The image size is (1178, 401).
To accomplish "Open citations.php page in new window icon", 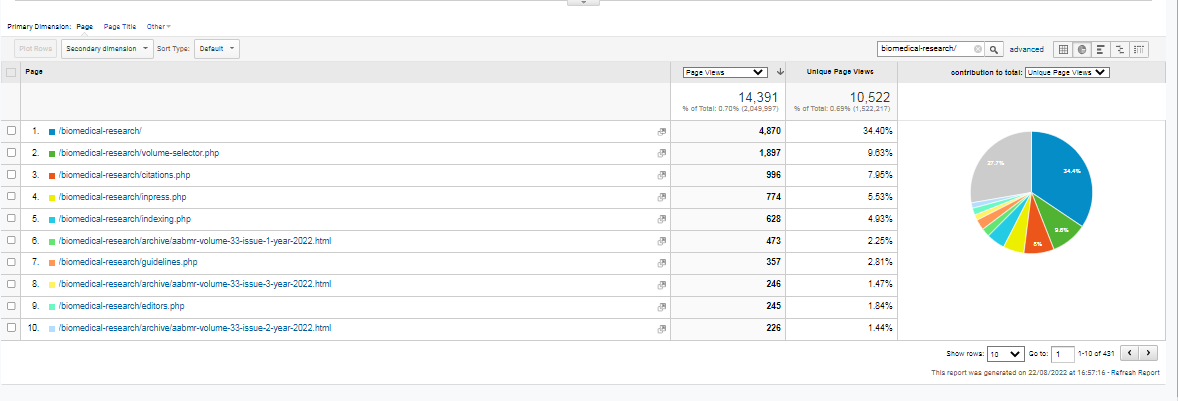I will (x=661, y=175).
